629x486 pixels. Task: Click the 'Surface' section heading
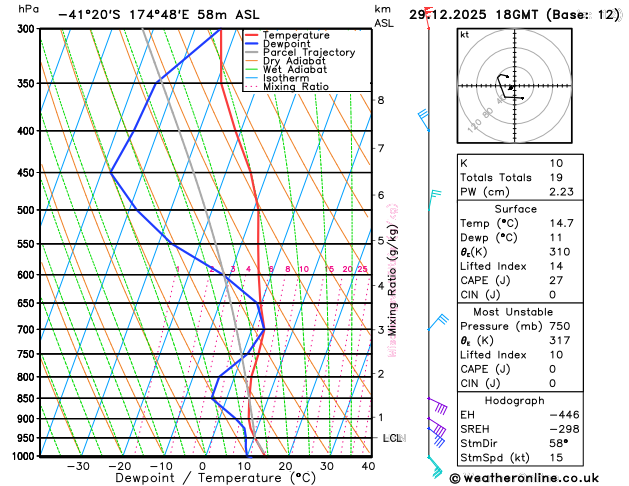pyautogui.click(x=515, y=209)
